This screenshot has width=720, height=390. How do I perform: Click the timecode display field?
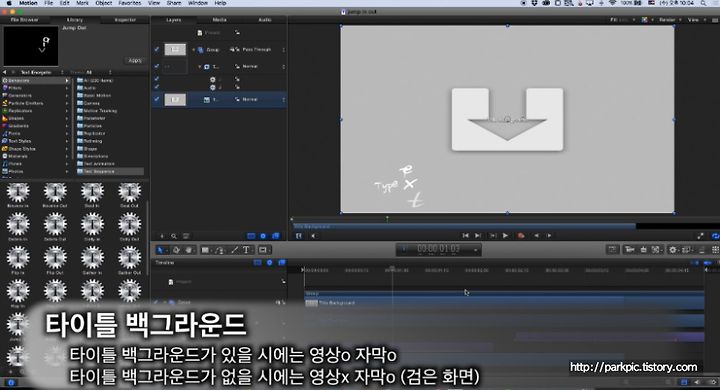tap(439, 250)
